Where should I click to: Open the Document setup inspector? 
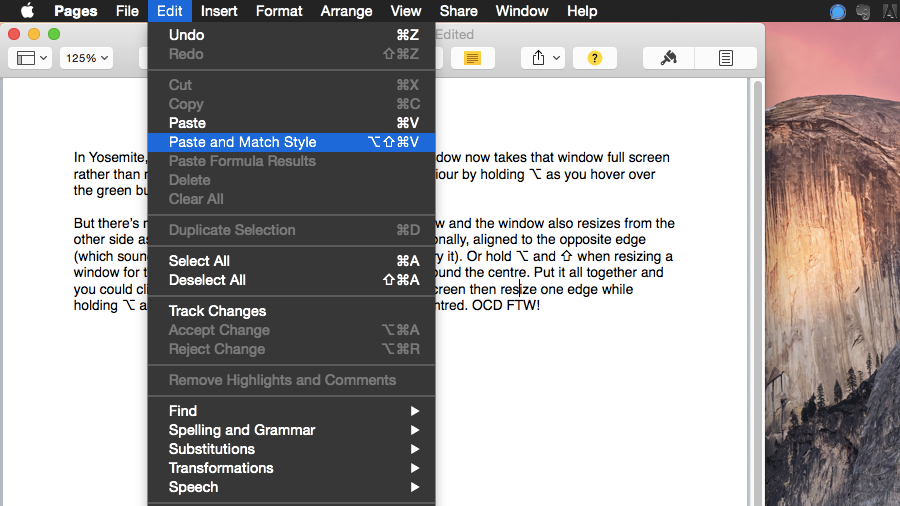click(726, 58)
